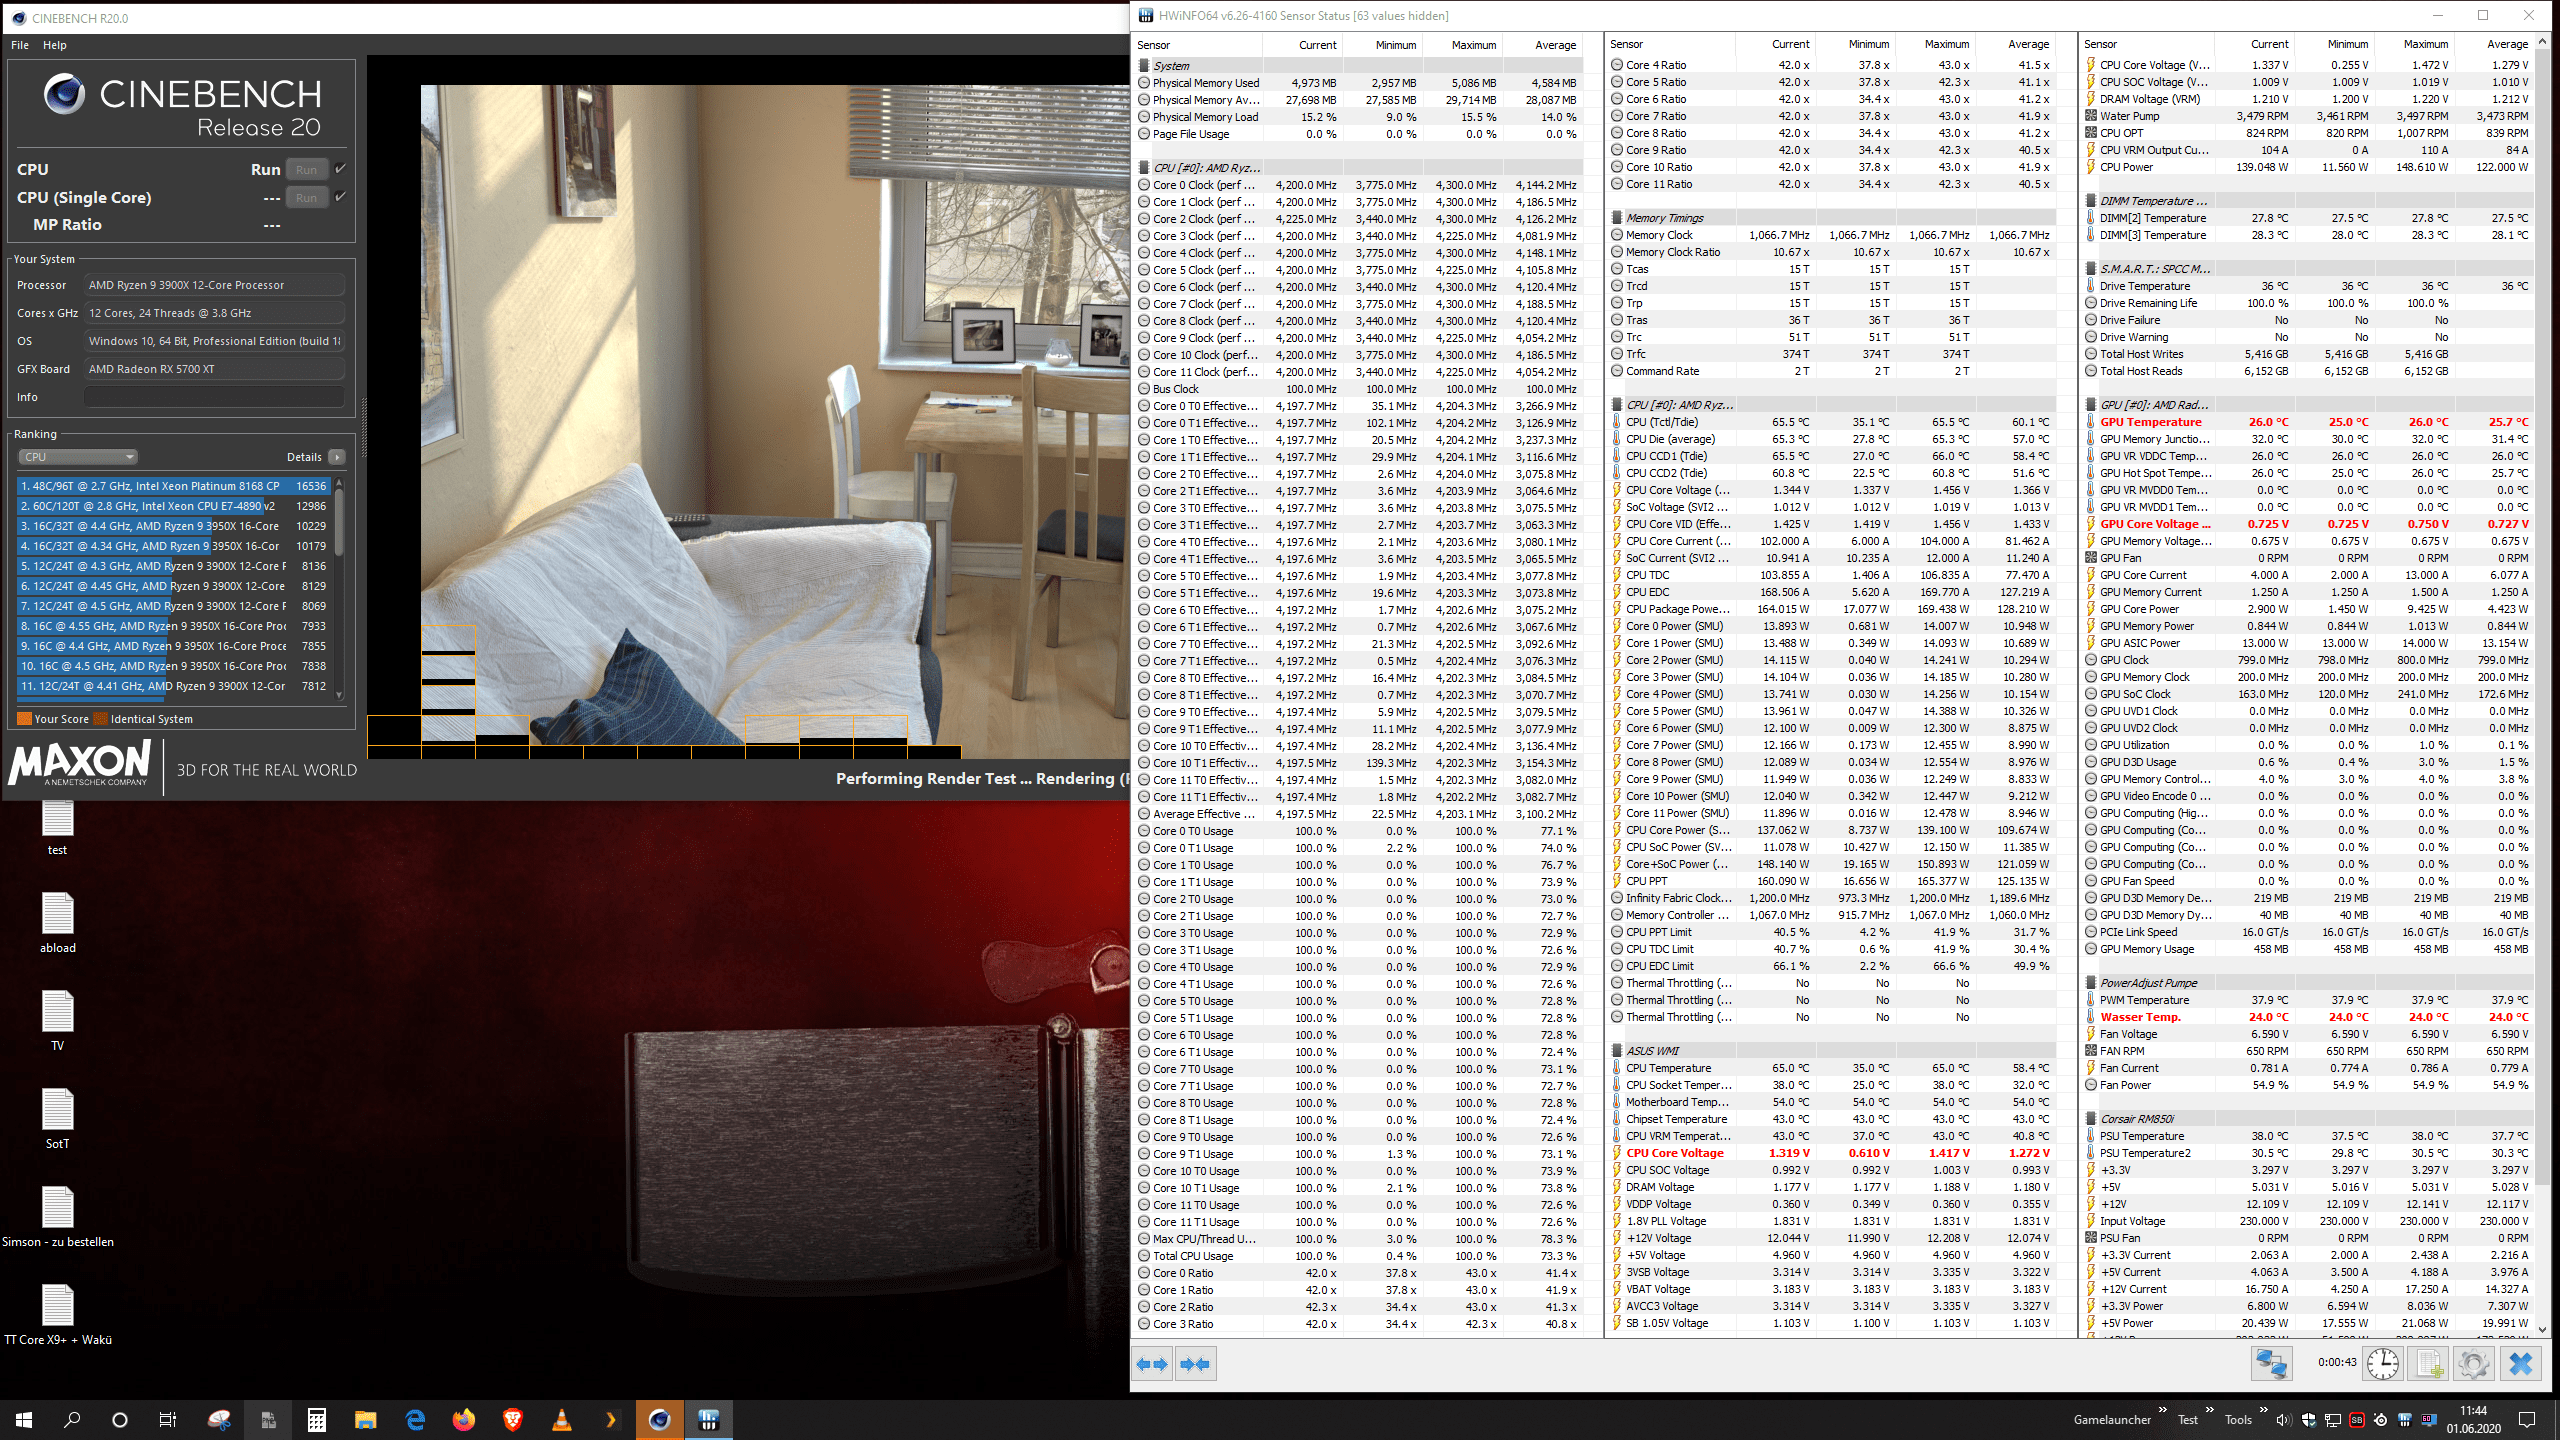Open VLC from the taskbar
The width and height of the screenshot is (2560, 1440).
562,1420
